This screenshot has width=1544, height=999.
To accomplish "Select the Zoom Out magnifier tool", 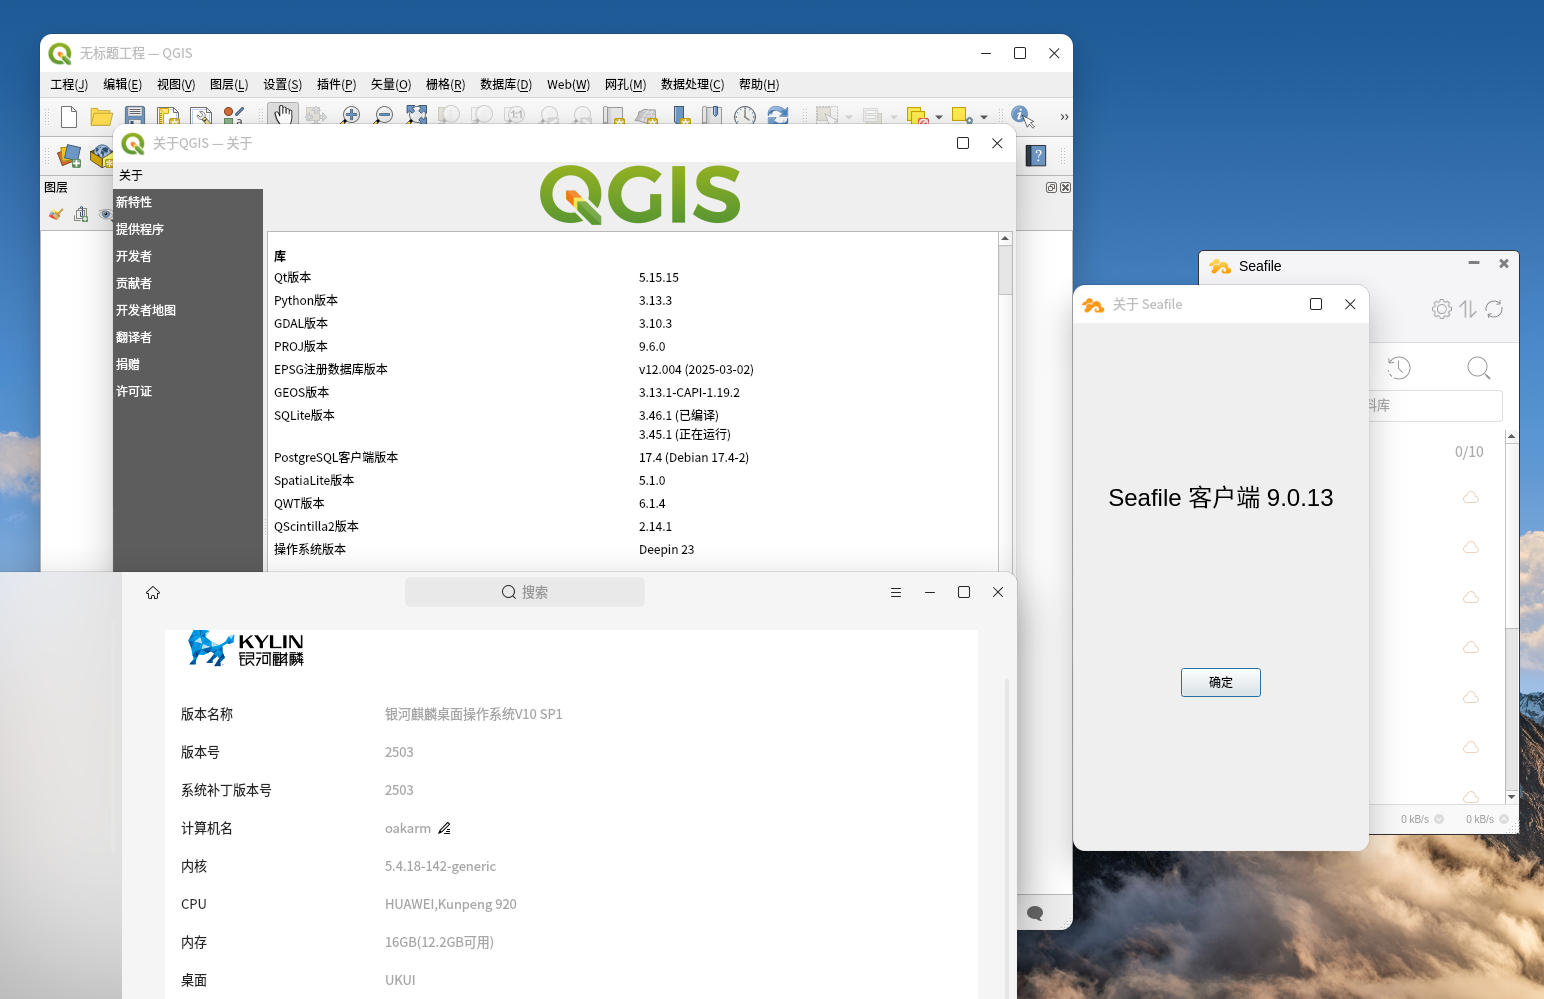I will [x=383, y=116].
